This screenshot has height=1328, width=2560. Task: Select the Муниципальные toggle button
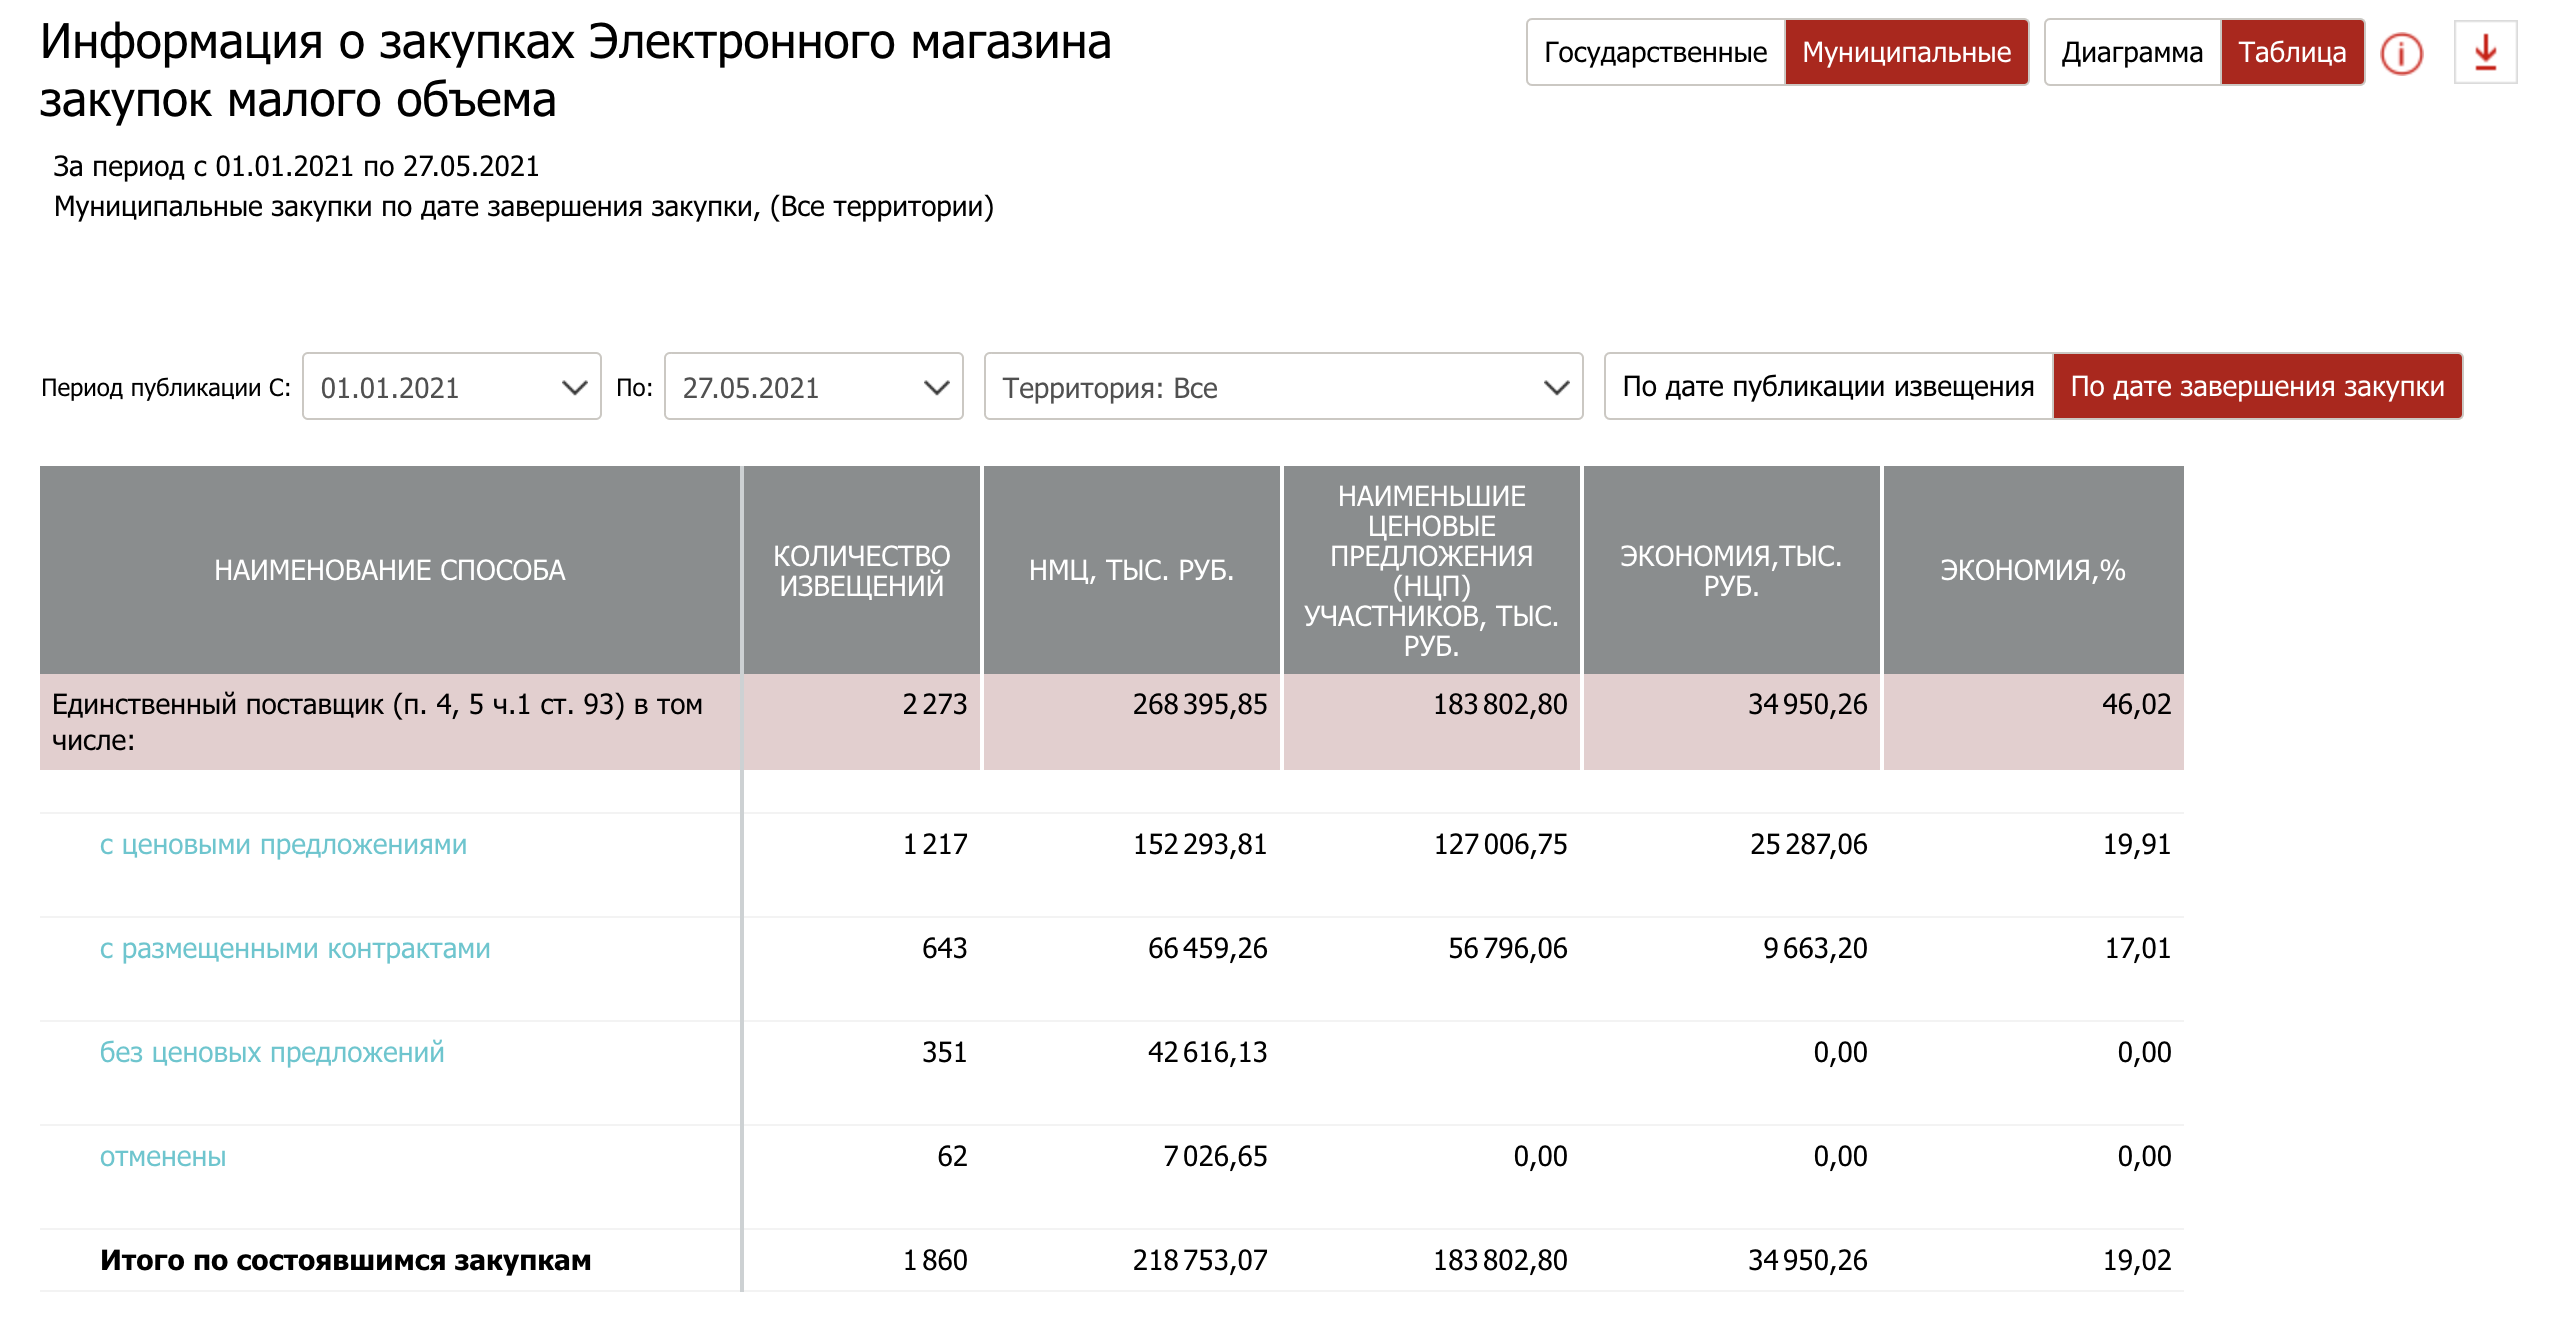[1906, 53]
